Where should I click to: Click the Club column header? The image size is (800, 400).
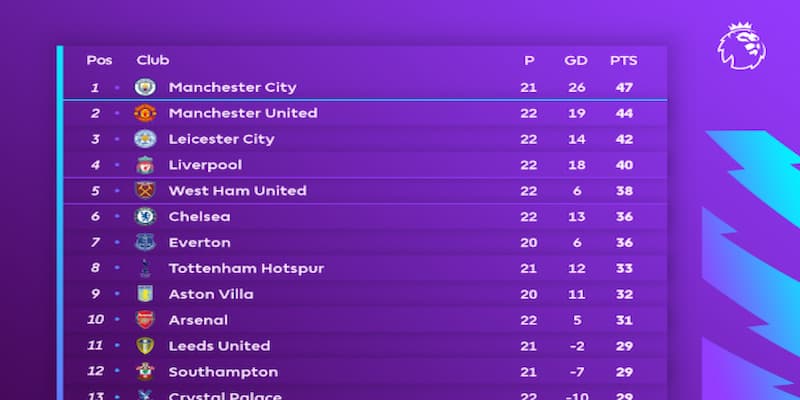point(153,60)
